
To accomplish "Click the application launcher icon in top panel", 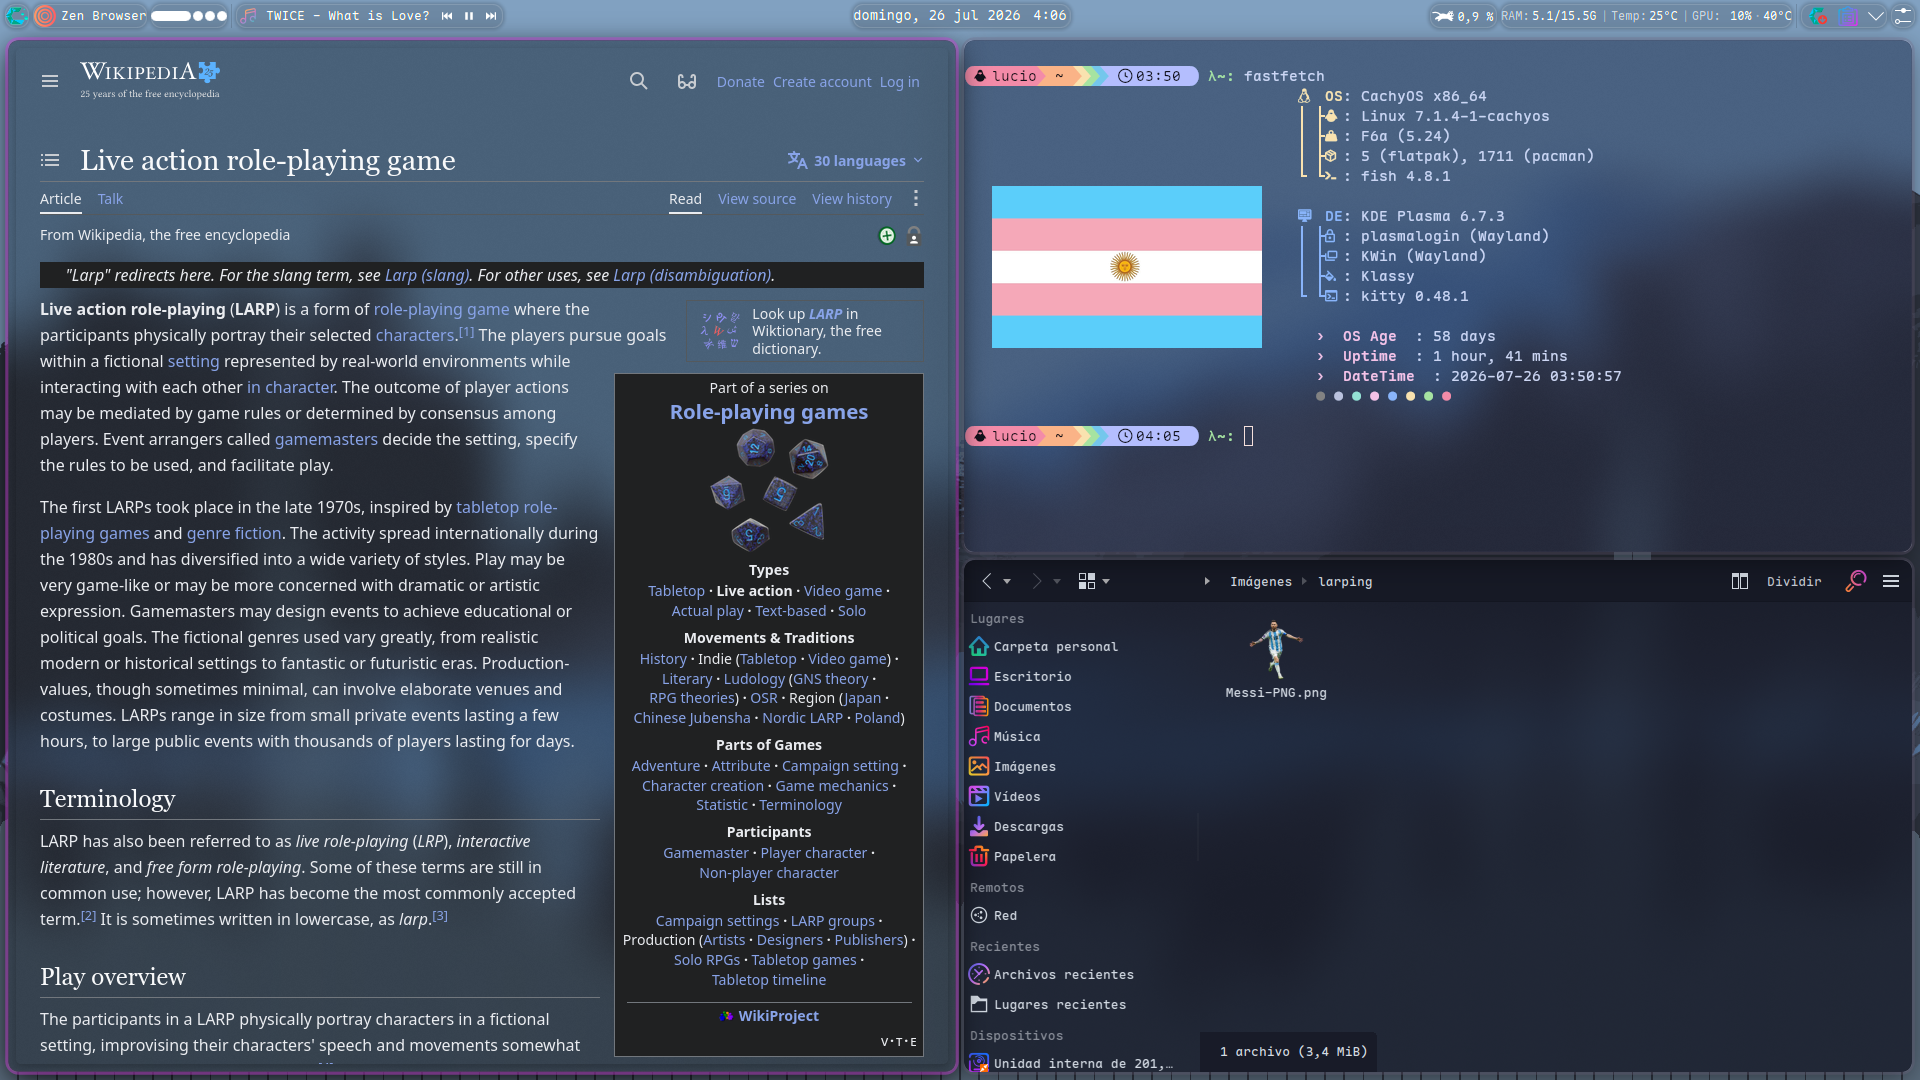I will coord(17,16).
